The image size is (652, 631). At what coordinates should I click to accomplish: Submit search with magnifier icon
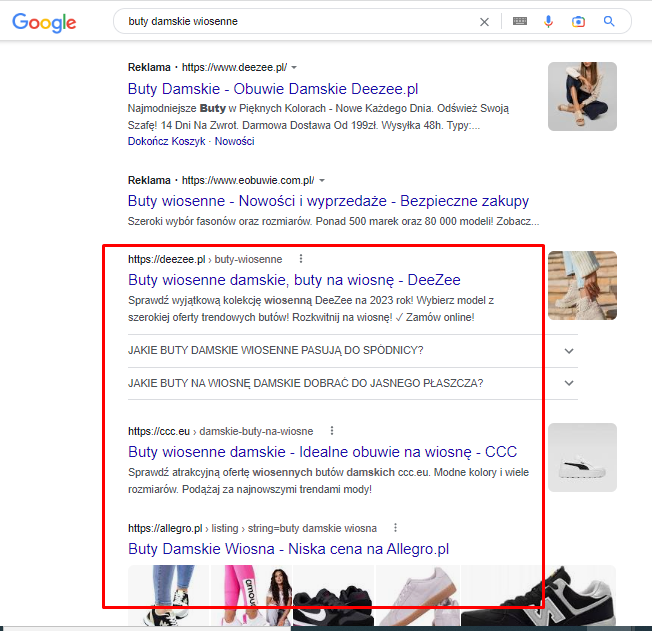click(x=609, y=21)
